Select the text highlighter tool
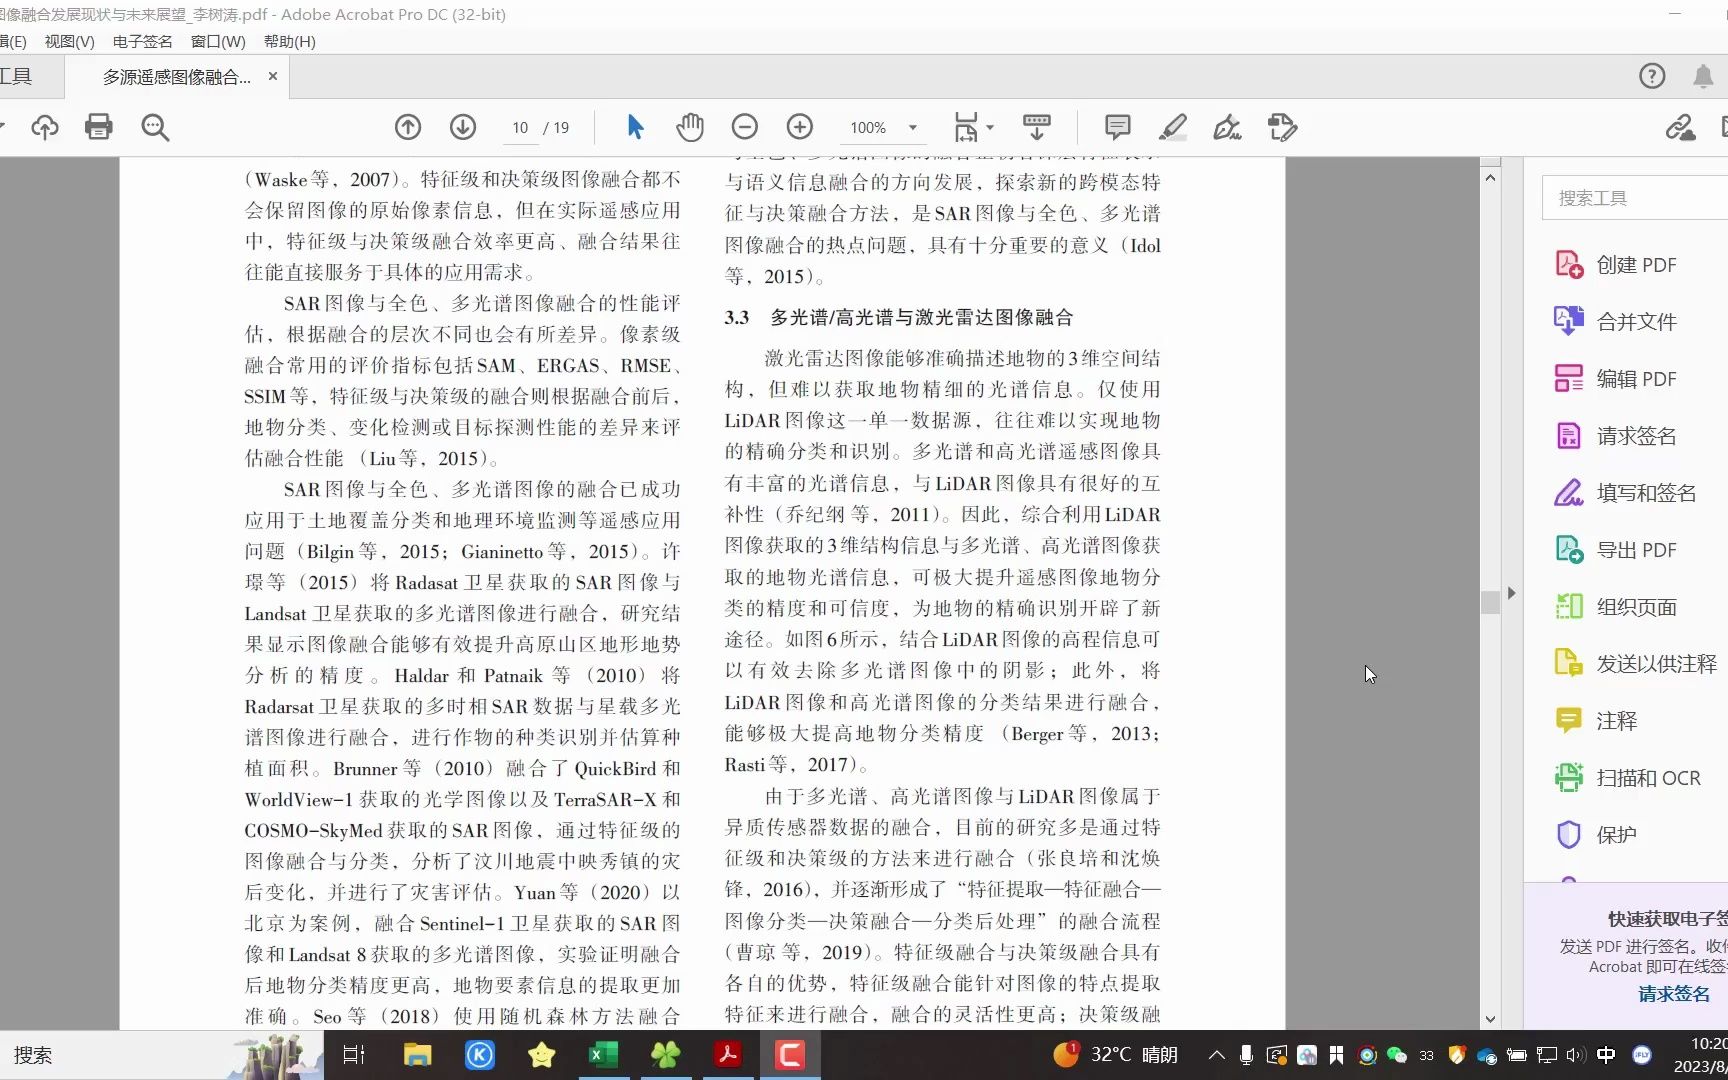Screen dimensions: 1728x1080 click(1172, 127)
